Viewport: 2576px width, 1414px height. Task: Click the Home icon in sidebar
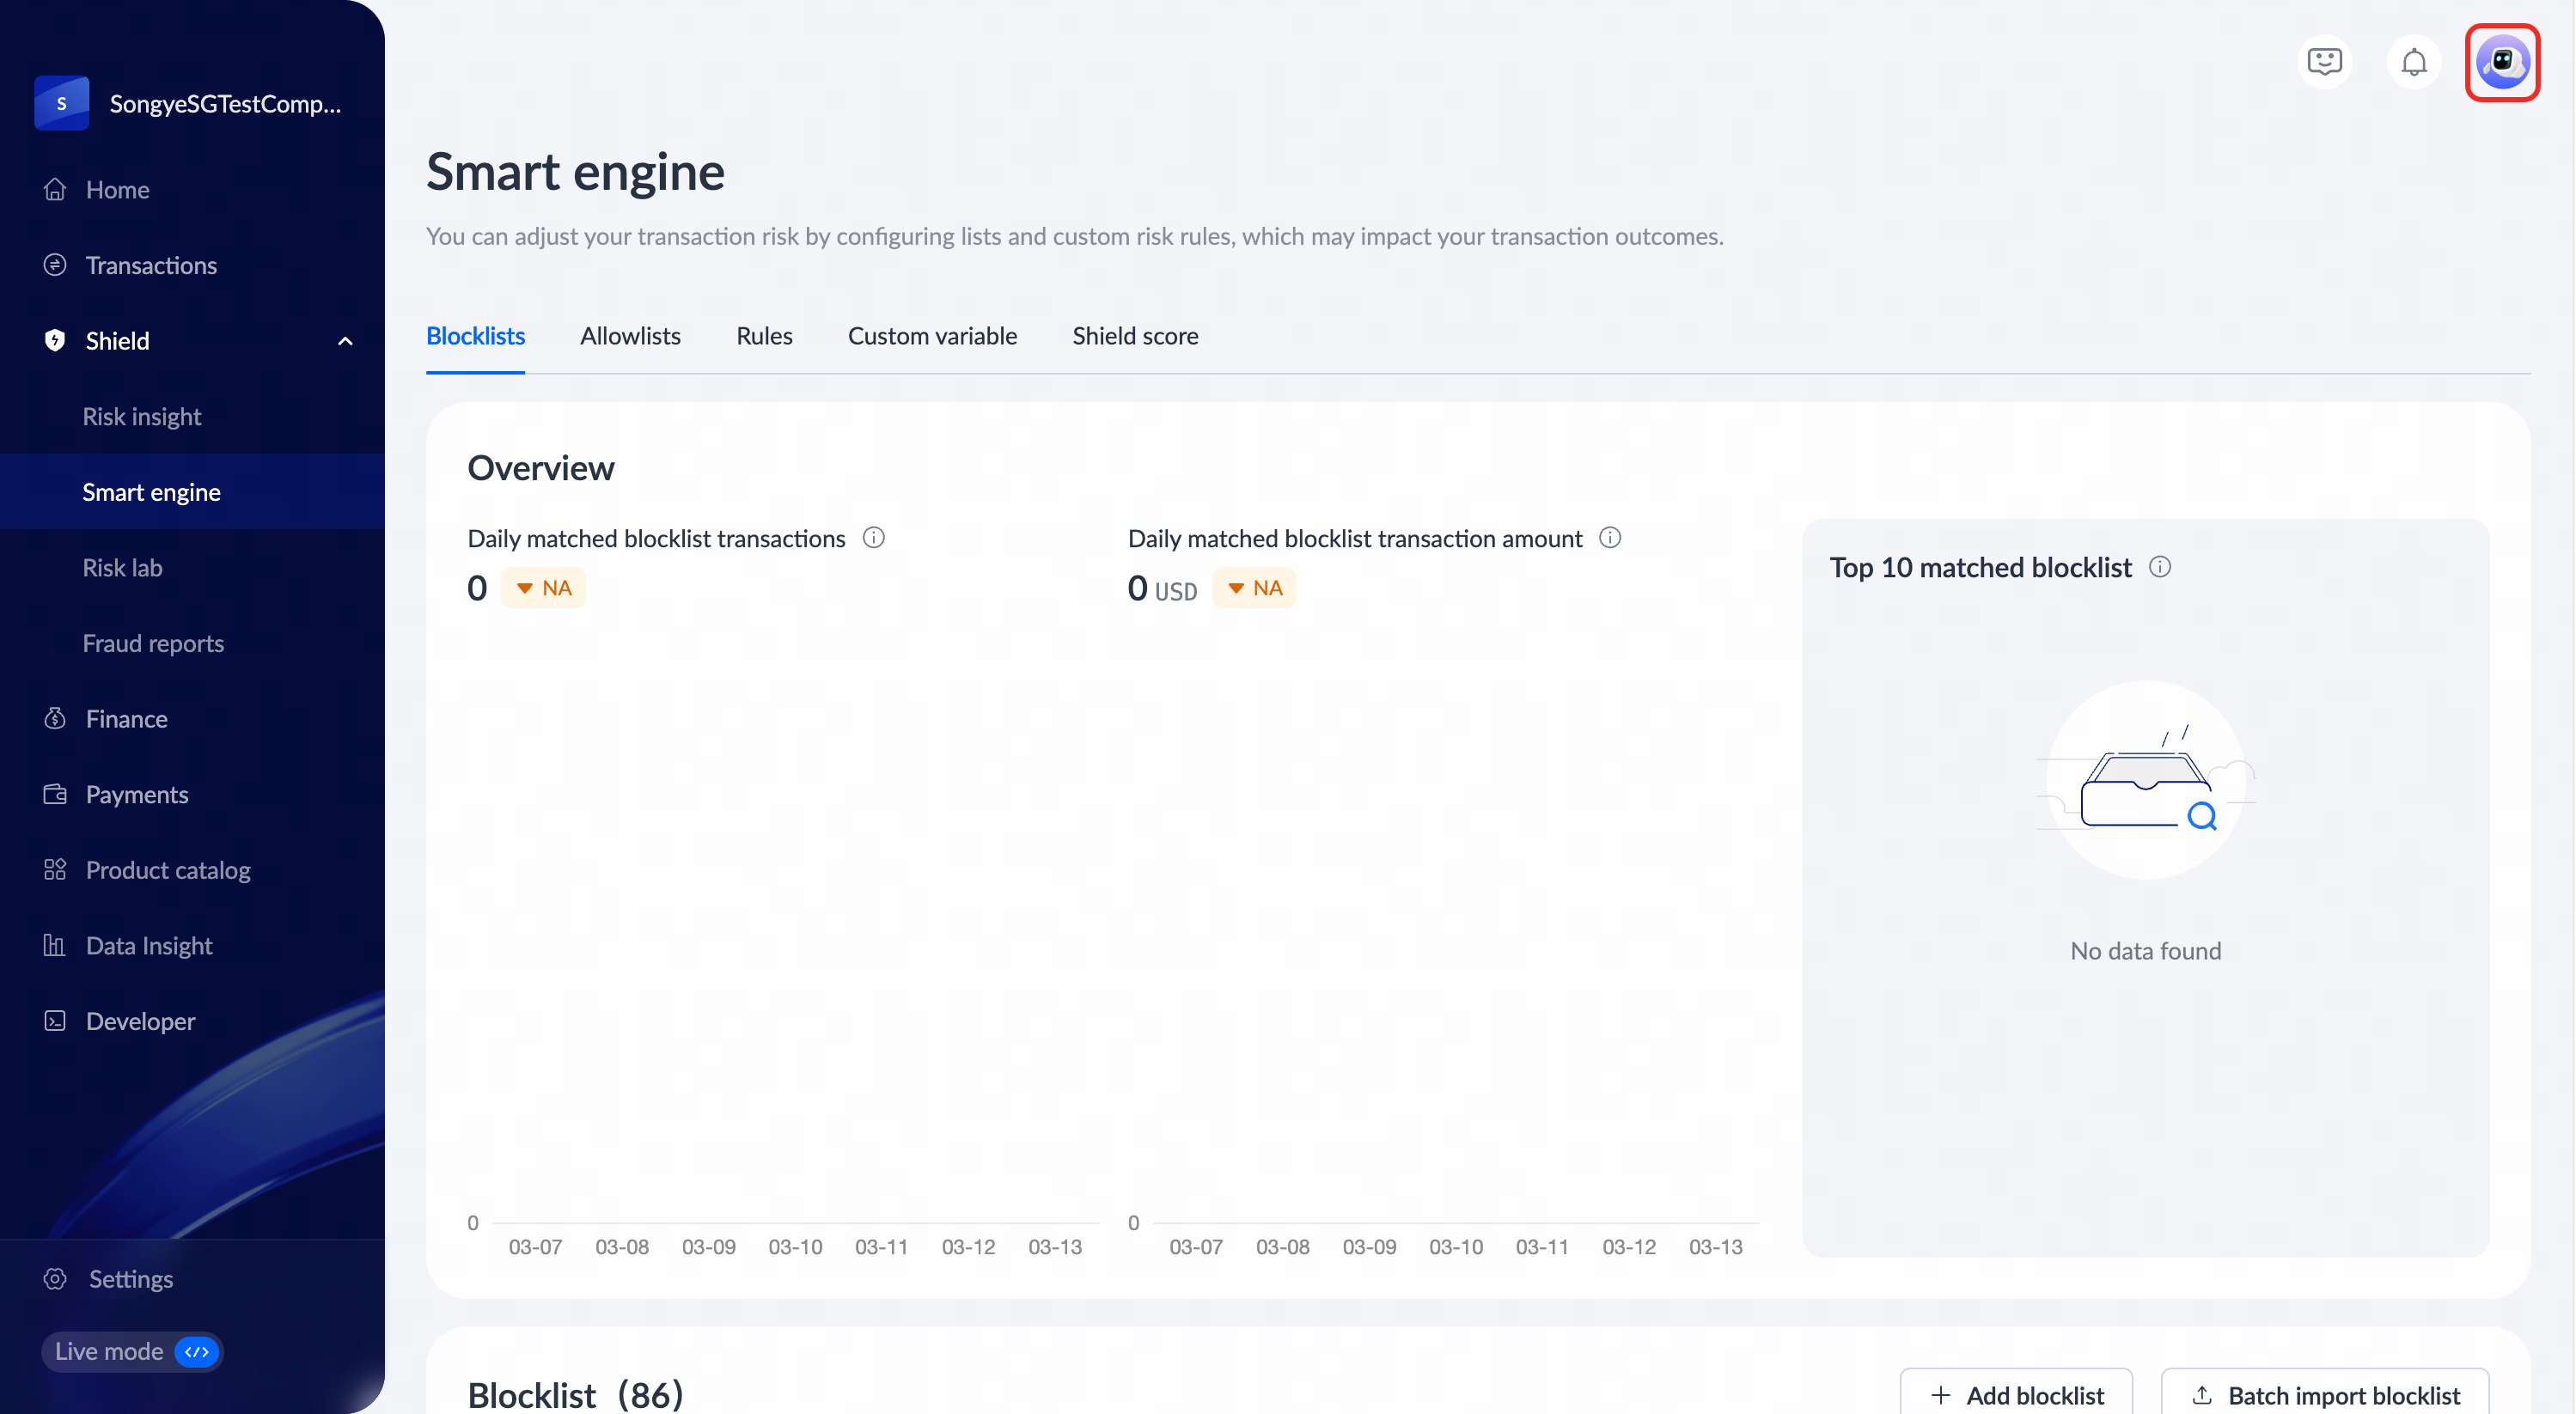55,189
